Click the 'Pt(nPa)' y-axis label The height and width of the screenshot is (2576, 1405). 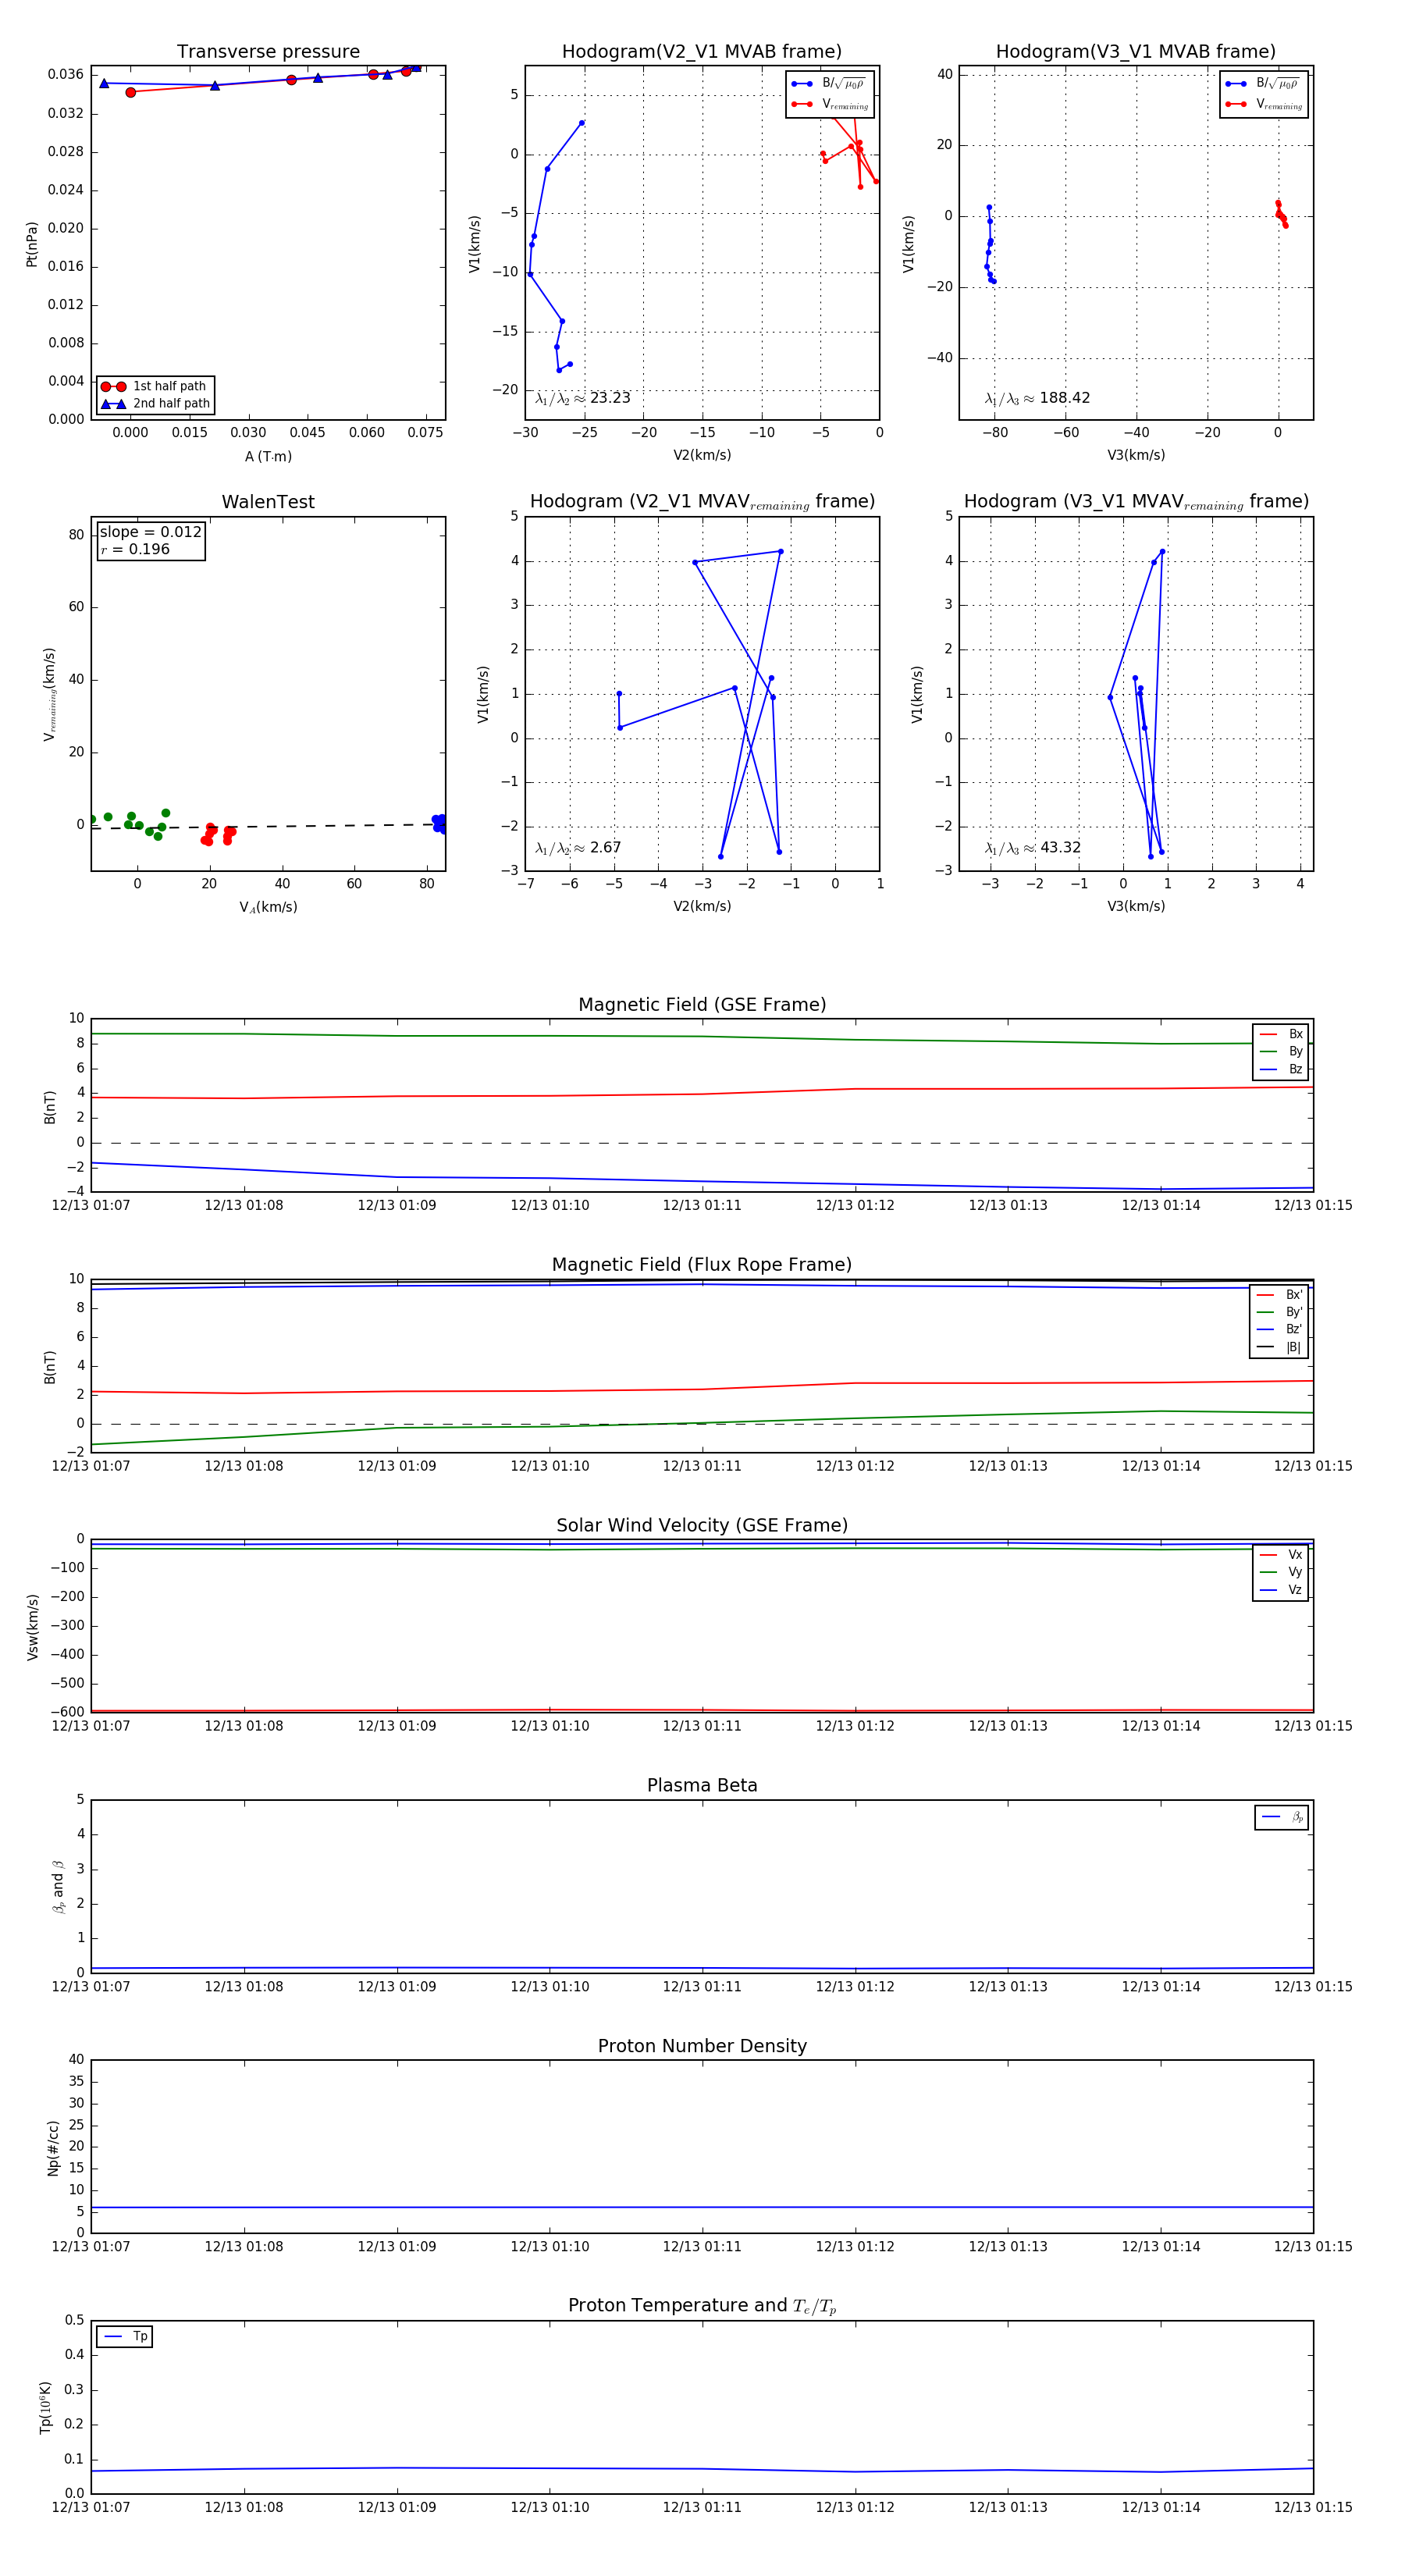pos(32,244)
